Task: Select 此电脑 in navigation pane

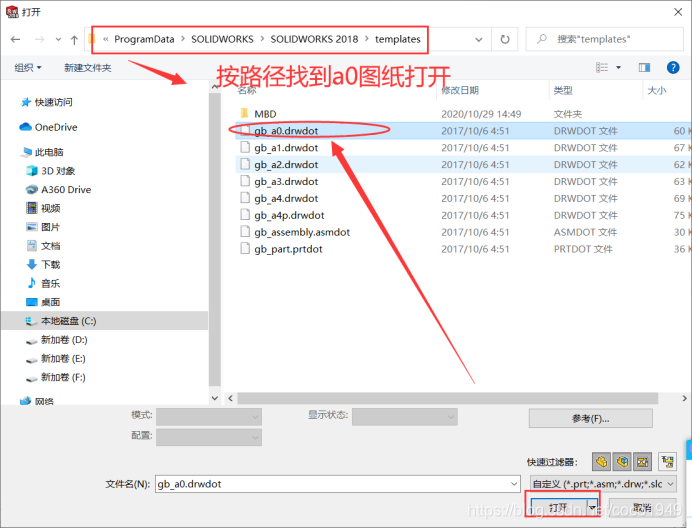Action: tap(49, 152)
